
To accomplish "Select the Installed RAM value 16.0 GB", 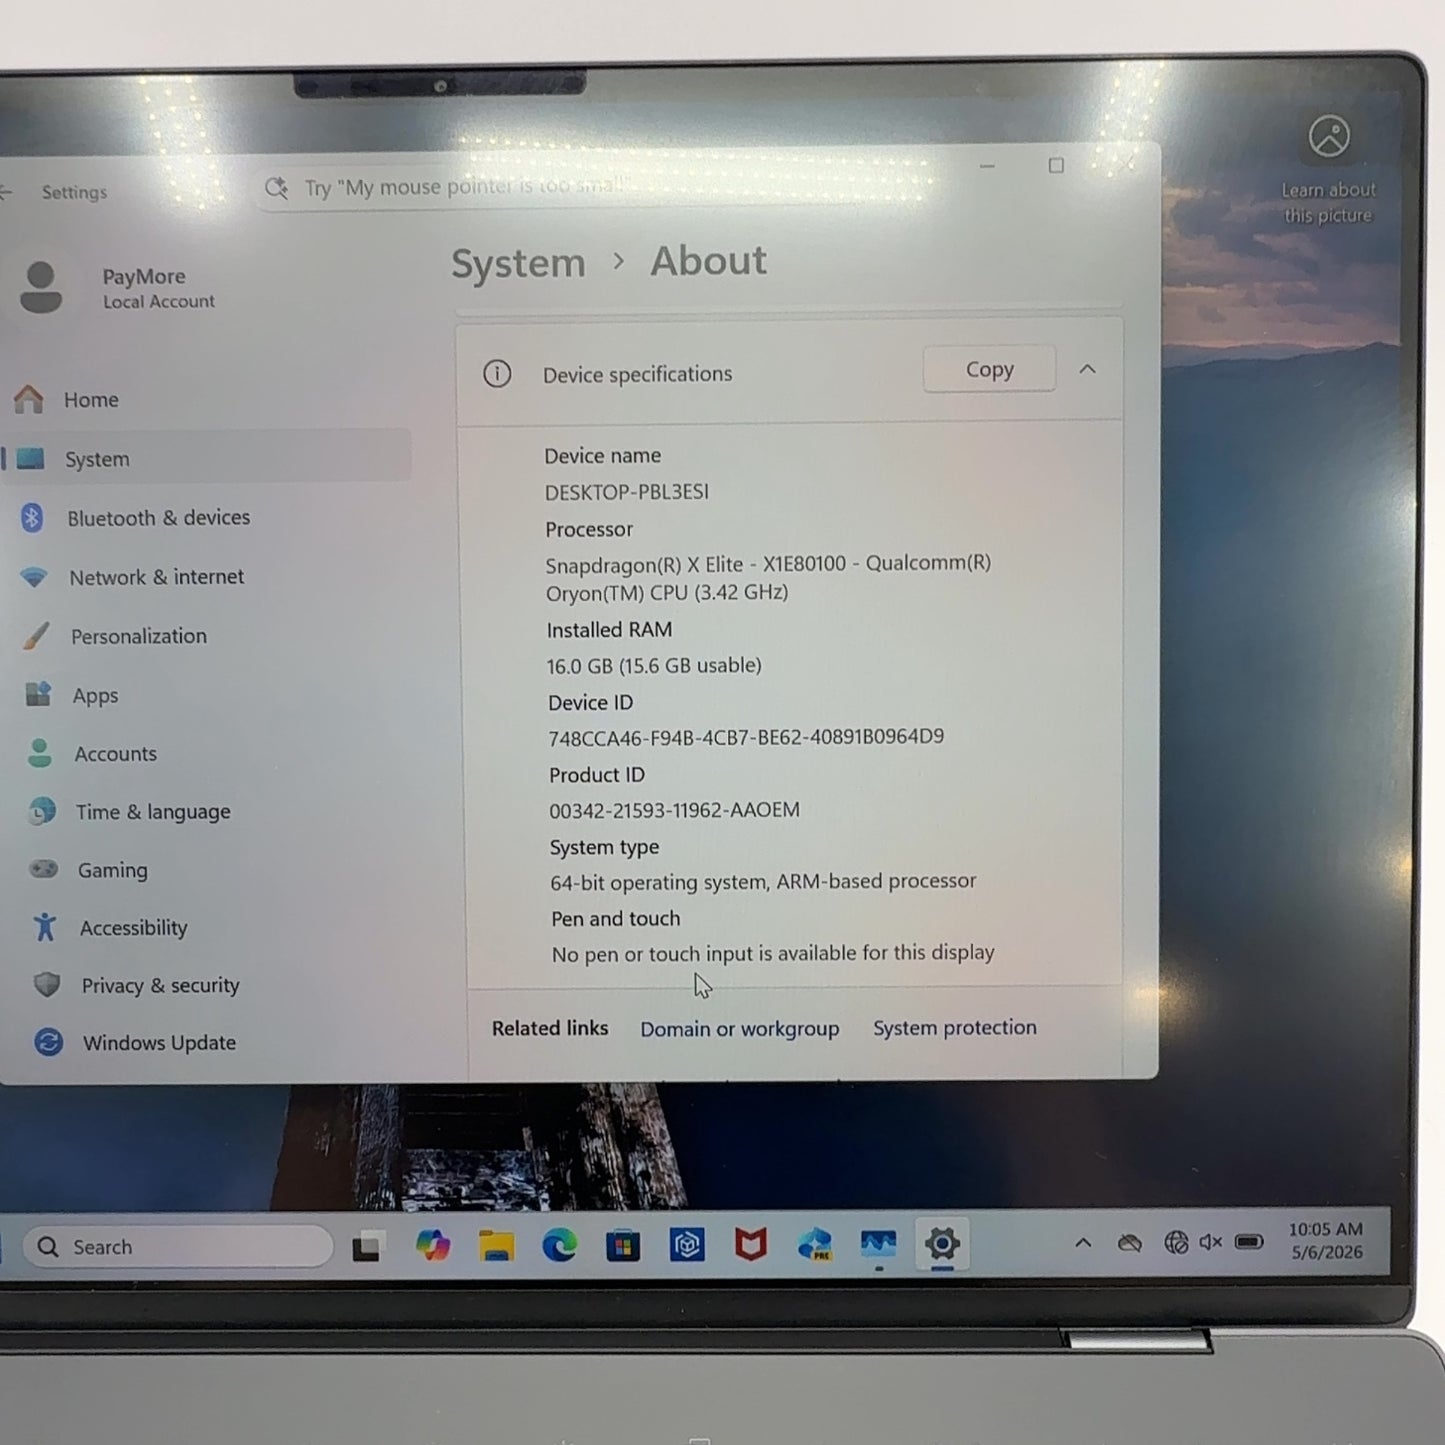I will point(654,666).
